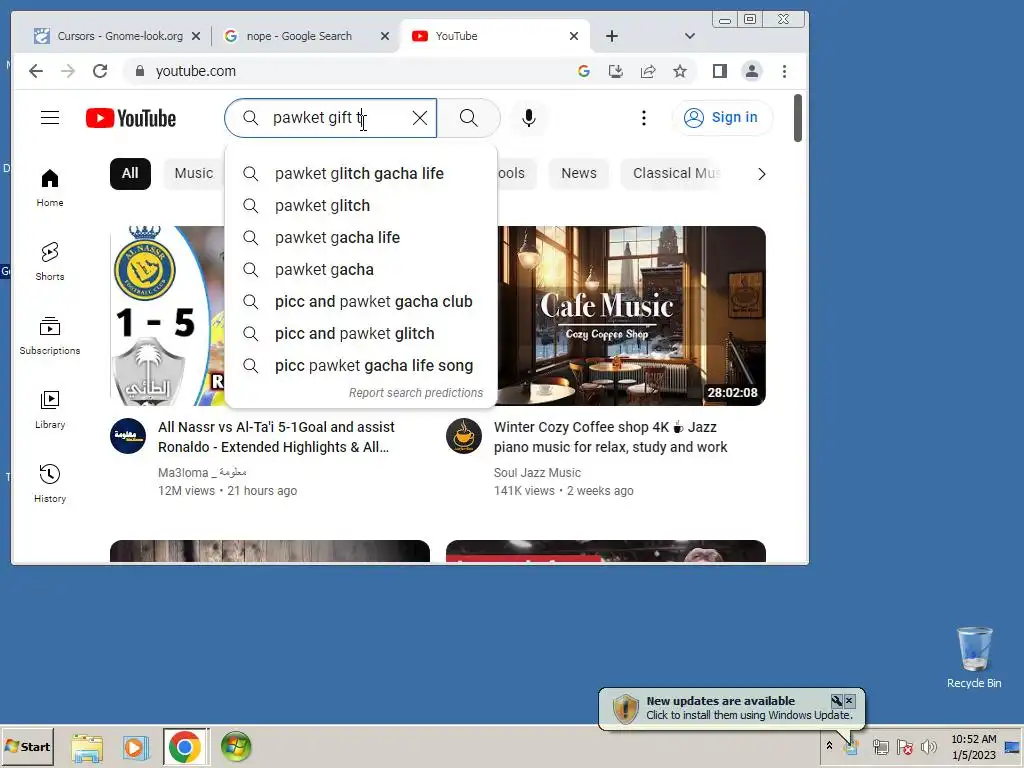The image size is (1024, 768).
Task: Show more category chips with right arrow
Action: [x=761, y=174]
